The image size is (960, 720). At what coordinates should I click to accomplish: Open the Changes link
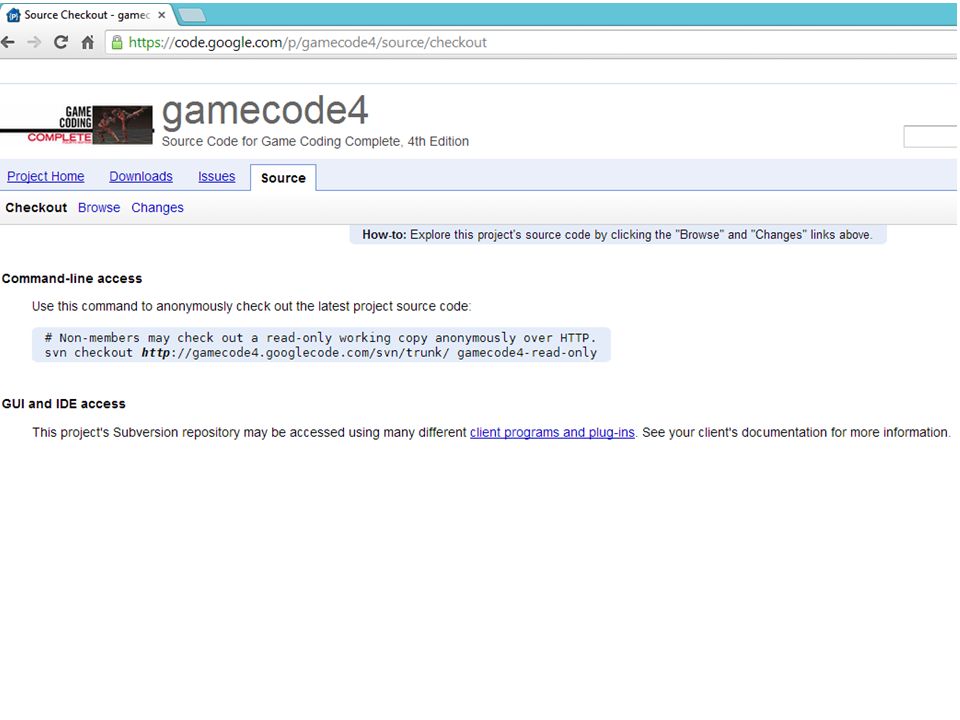coord(157,208)
